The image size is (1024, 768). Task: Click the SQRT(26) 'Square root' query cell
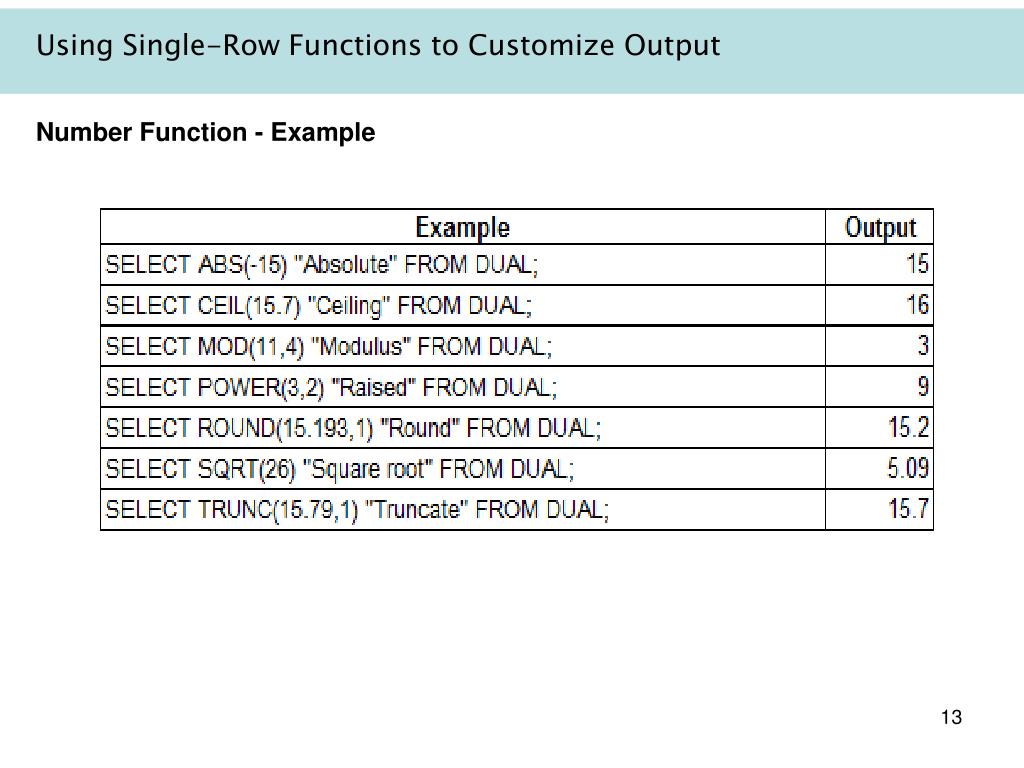(462, 469)
